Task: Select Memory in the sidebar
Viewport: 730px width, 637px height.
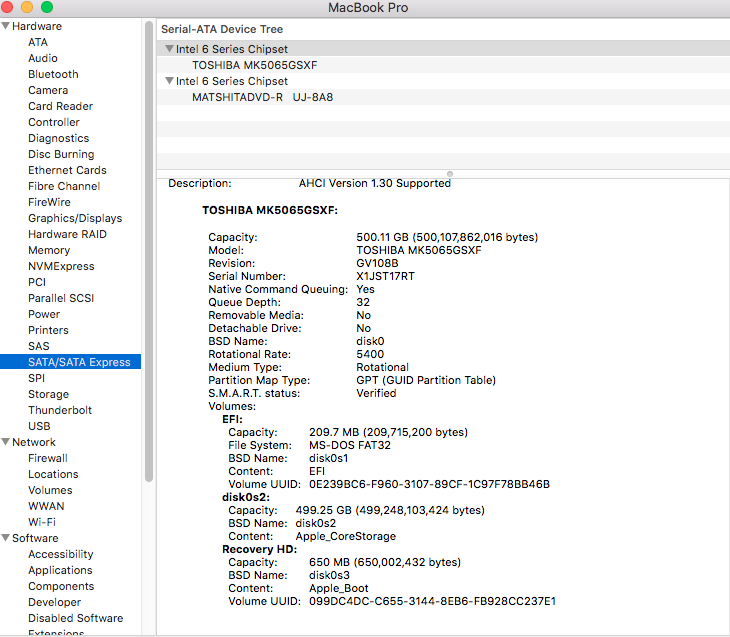Action: (49, 250)
